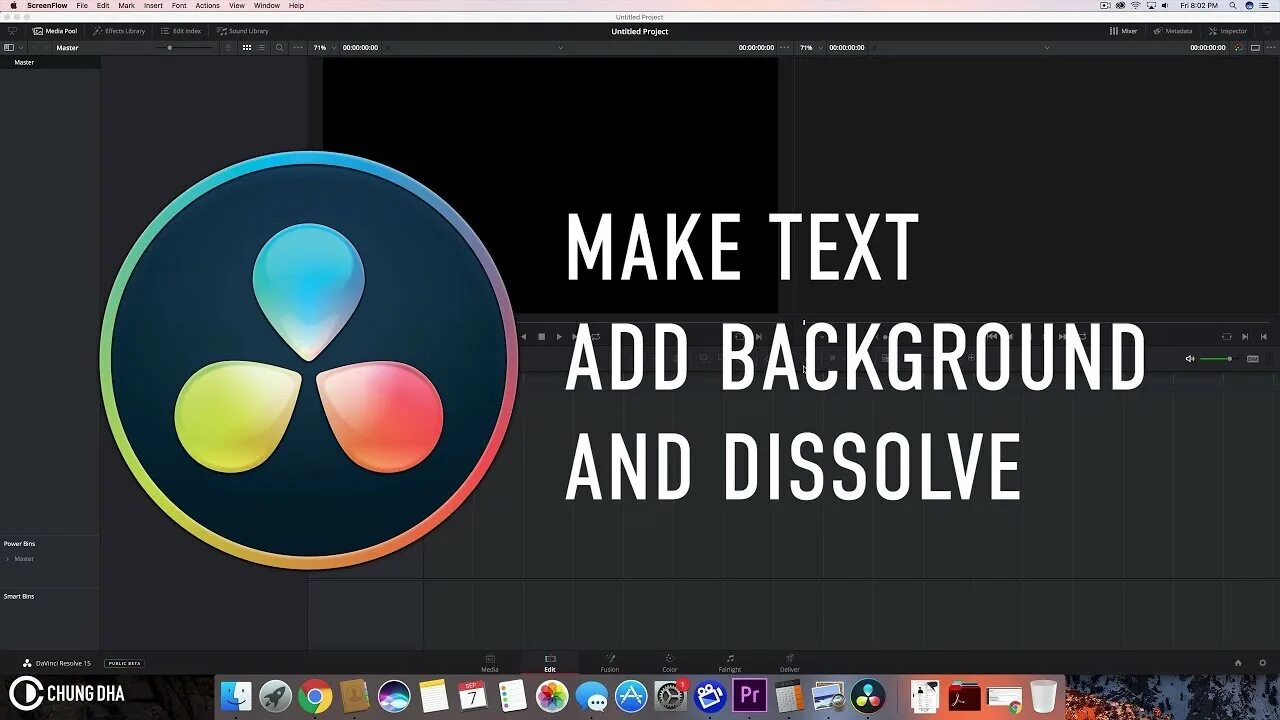Go to the Color page
The height and width of the screenshot is (720, 1280).
click(670, 663)
